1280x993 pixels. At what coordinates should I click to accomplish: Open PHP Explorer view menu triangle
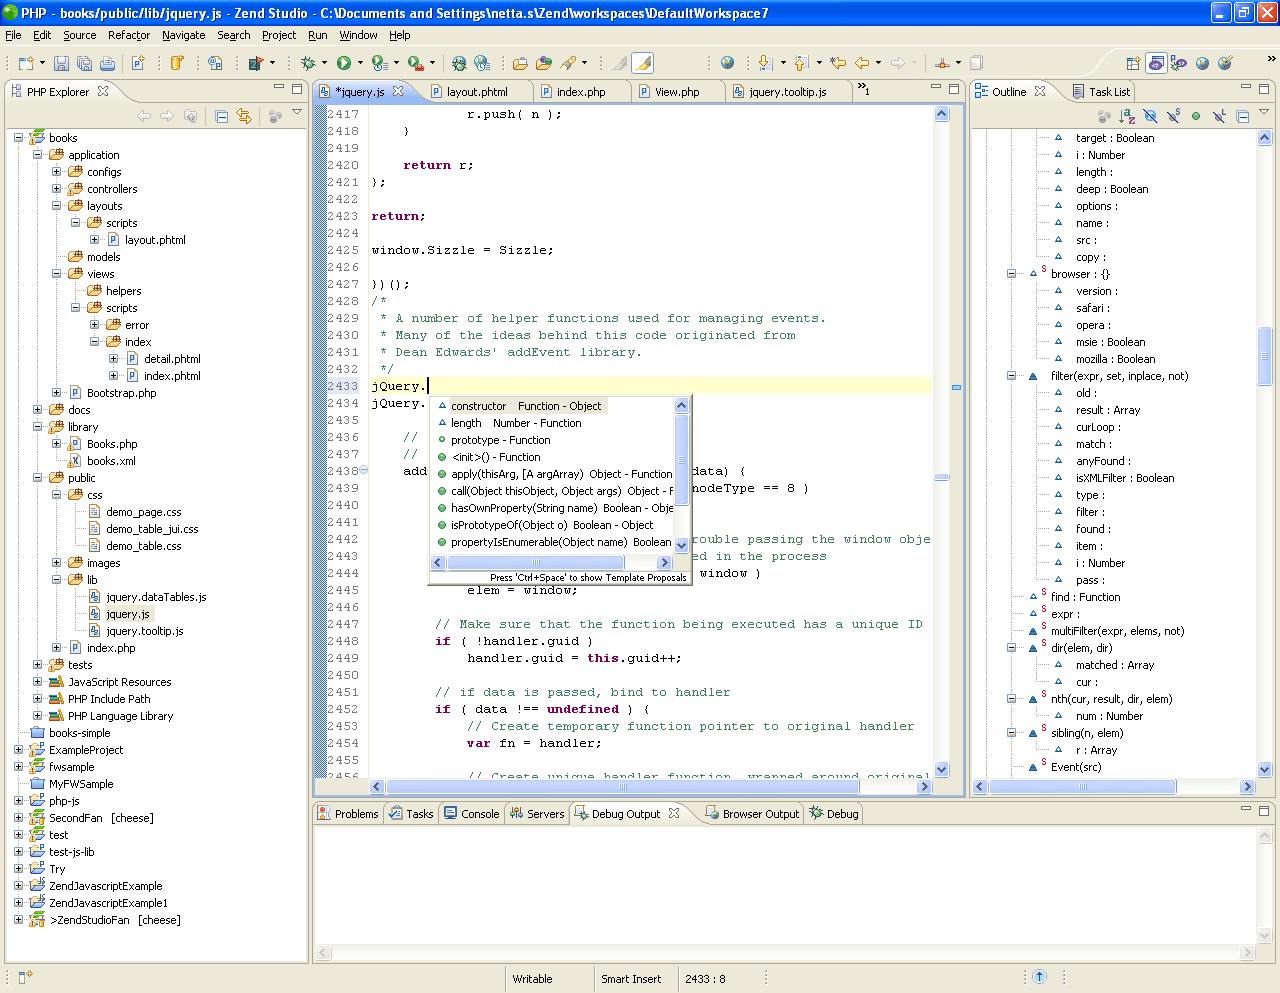[297, 112]
